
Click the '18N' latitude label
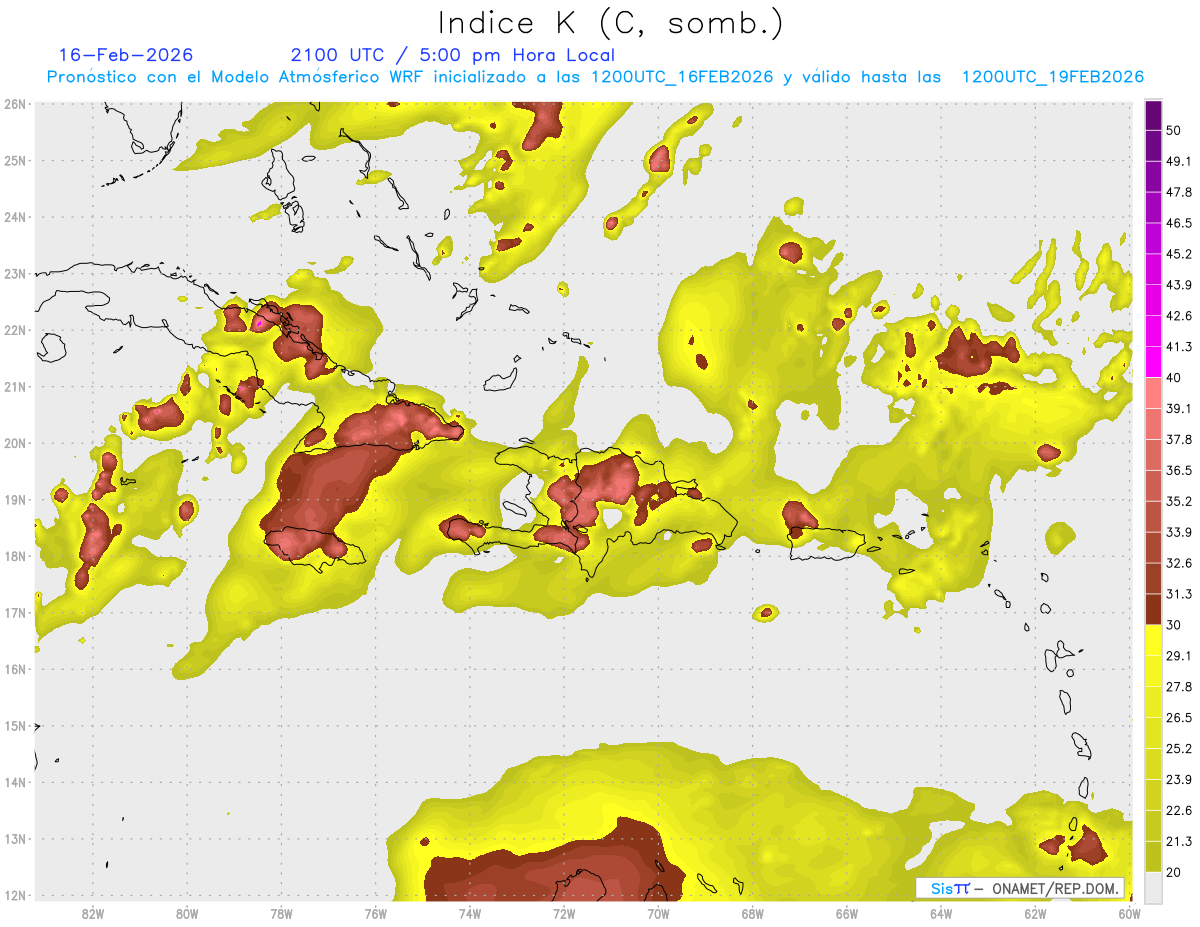pos(15,556)
